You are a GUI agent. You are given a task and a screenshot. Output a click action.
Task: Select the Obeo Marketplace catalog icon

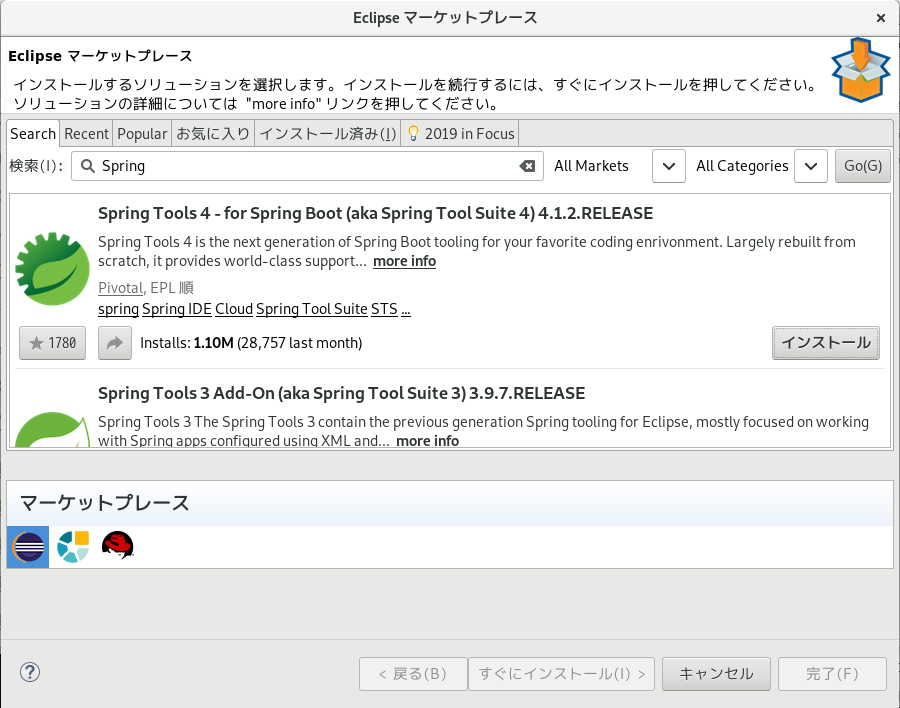73,547
